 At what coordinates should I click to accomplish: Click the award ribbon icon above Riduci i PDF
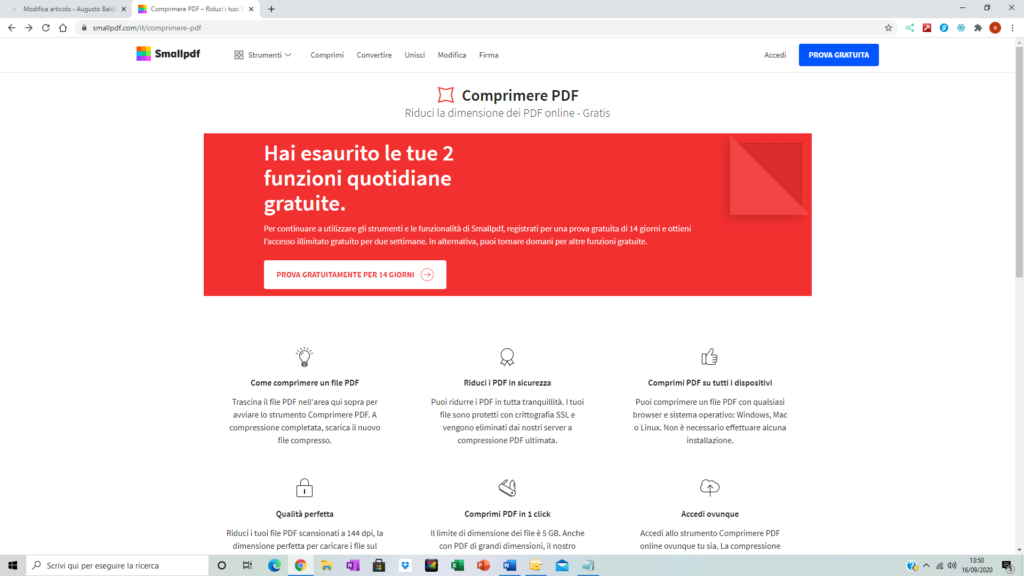pyautogui.click(x=507, y=357)
